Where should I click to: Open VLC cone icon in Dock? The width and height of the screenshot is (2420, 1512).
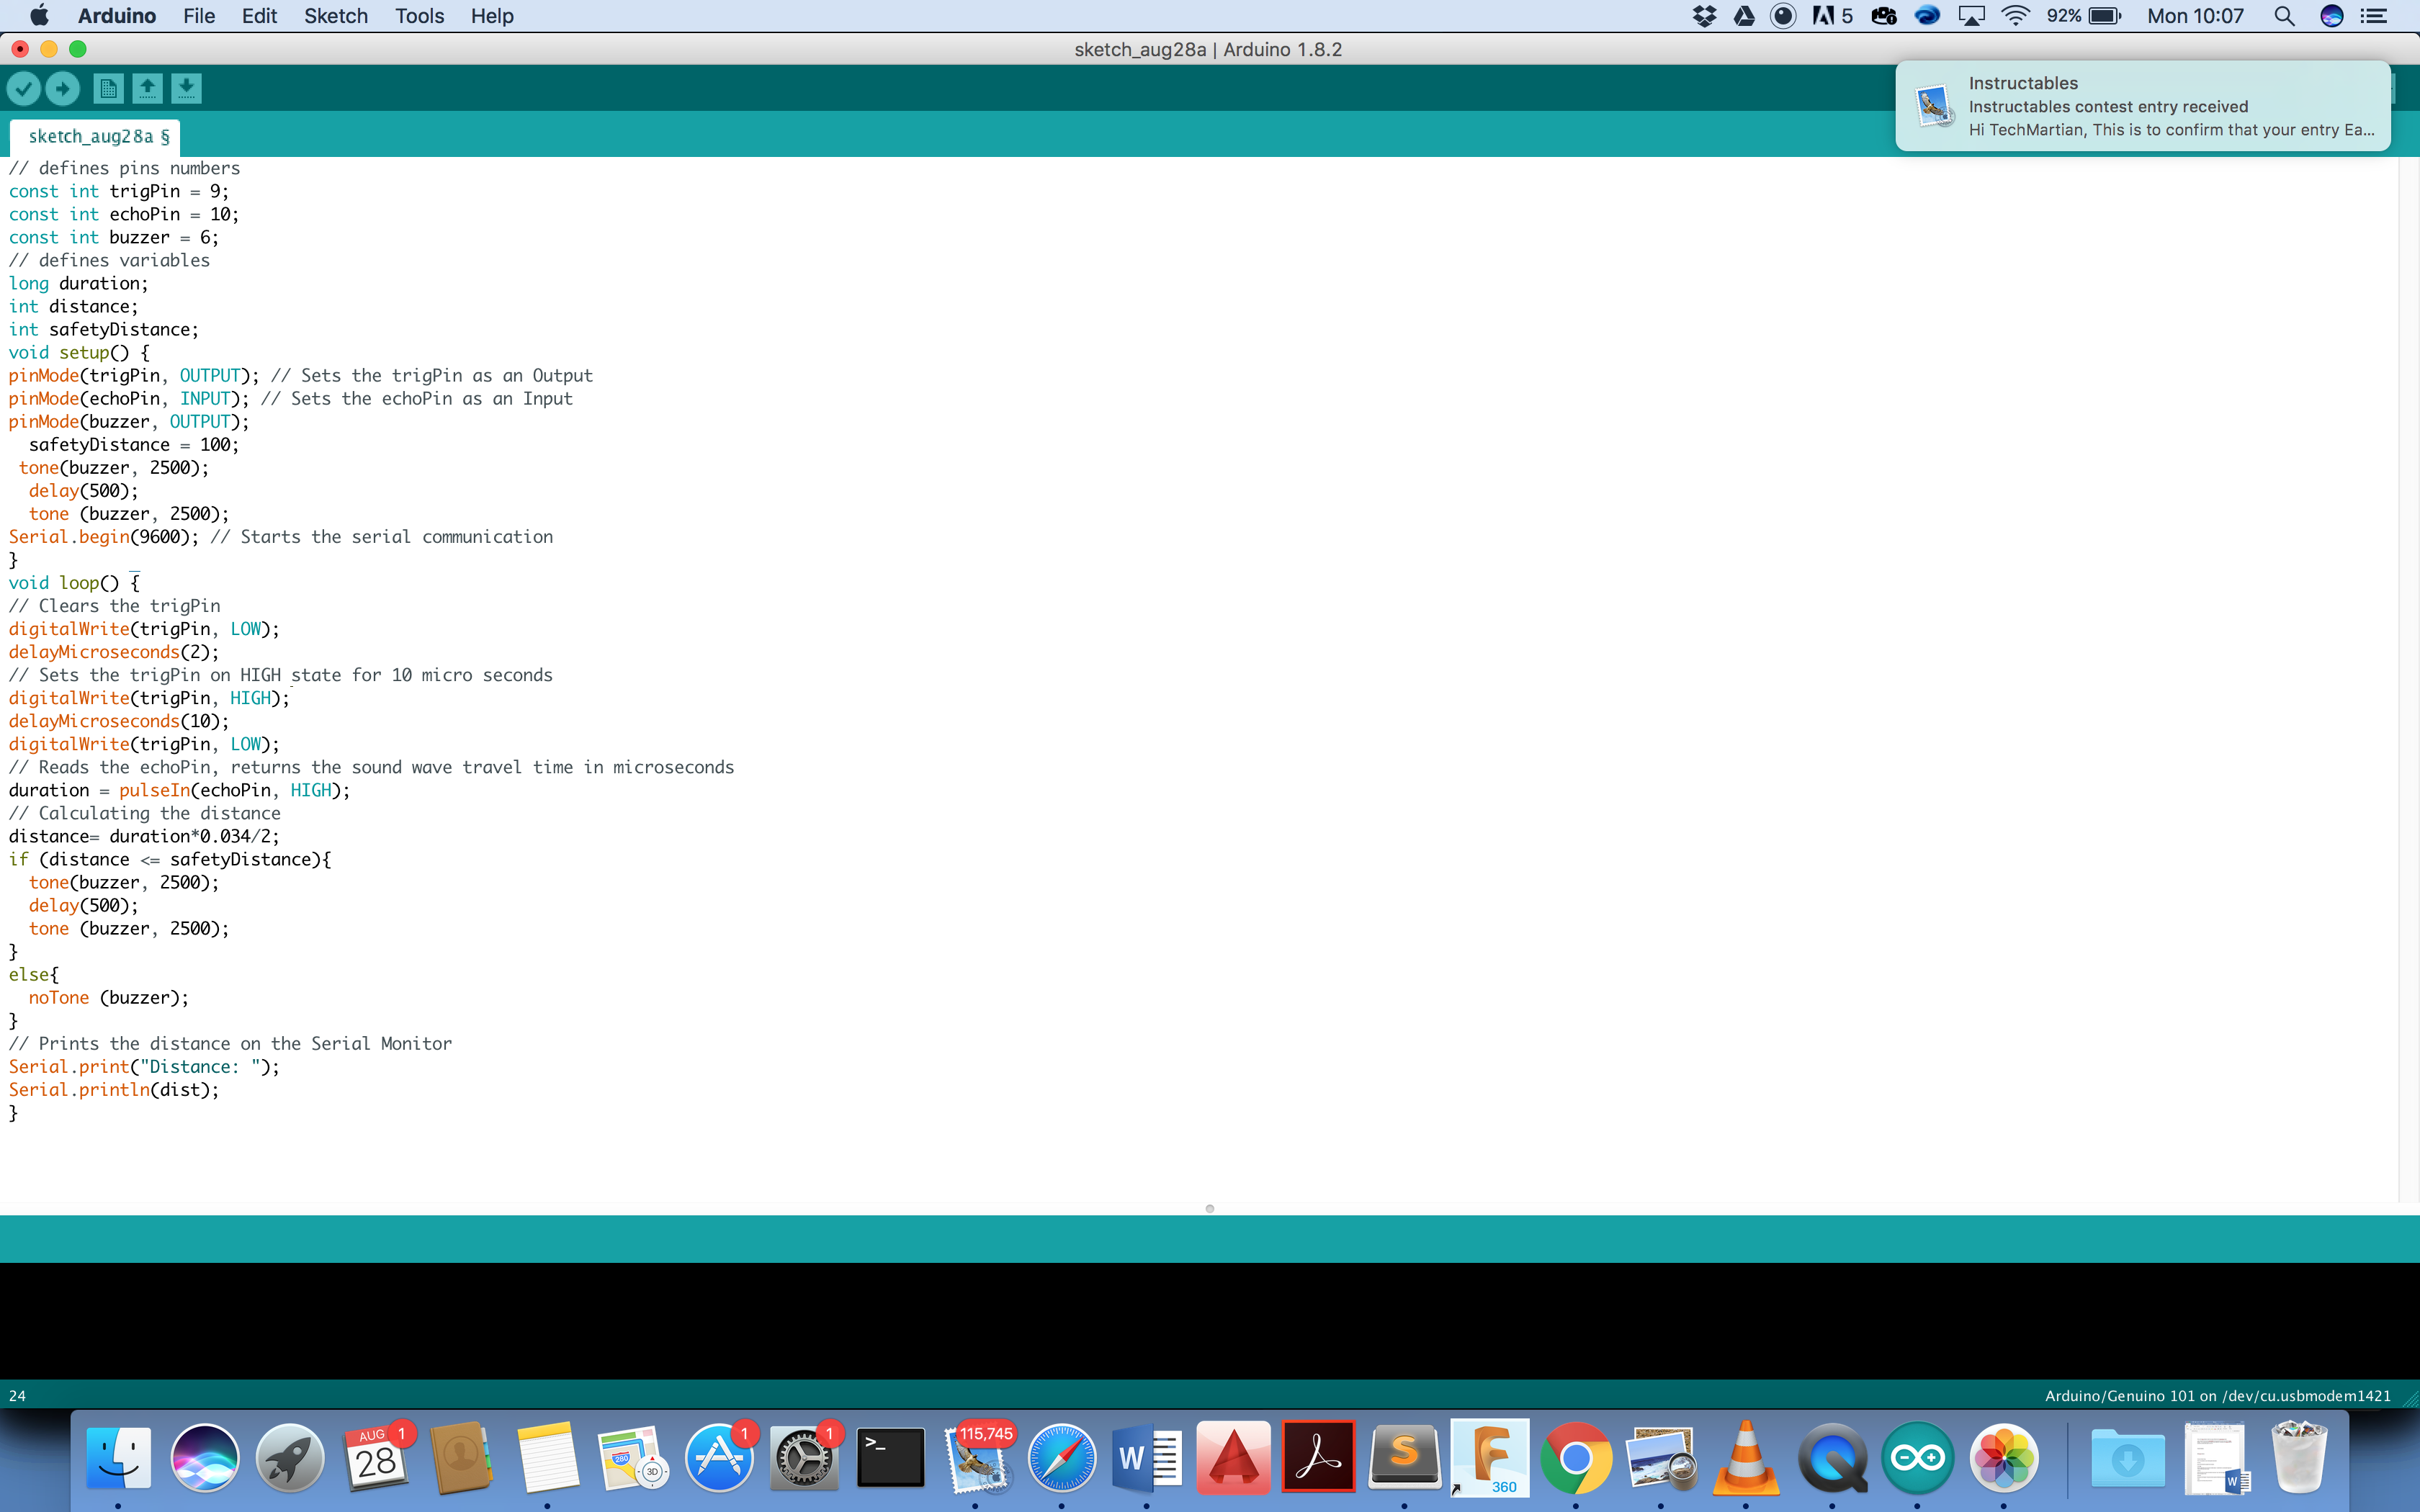point(1746,1457)
